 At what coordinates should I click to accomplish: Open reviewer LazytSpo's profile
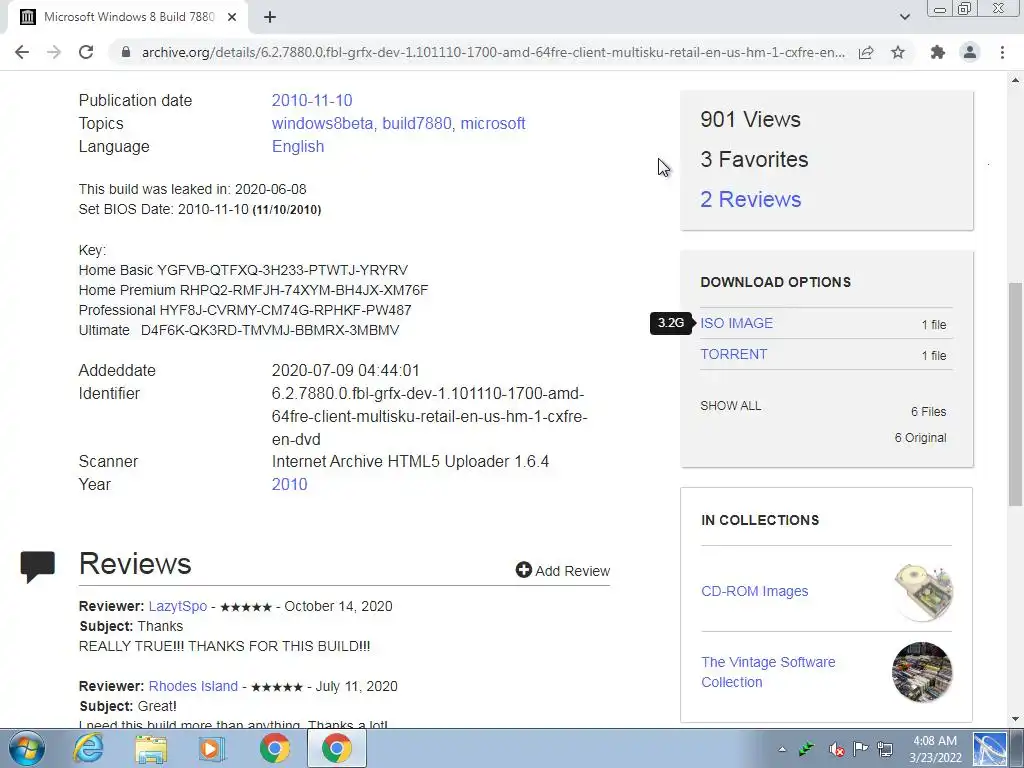pos(178,606)
